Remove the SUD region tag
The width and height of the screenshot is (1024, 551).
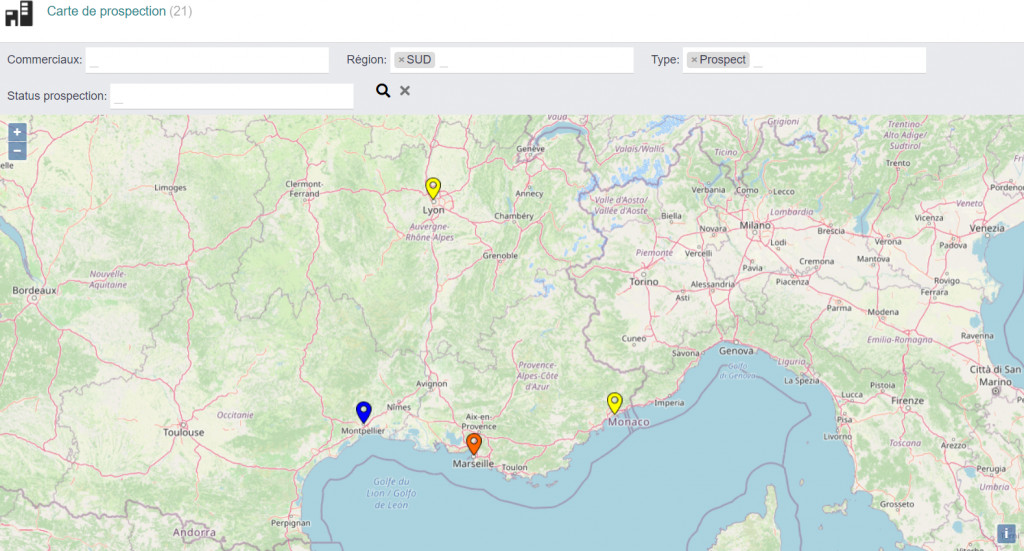[x=401, y=60]
